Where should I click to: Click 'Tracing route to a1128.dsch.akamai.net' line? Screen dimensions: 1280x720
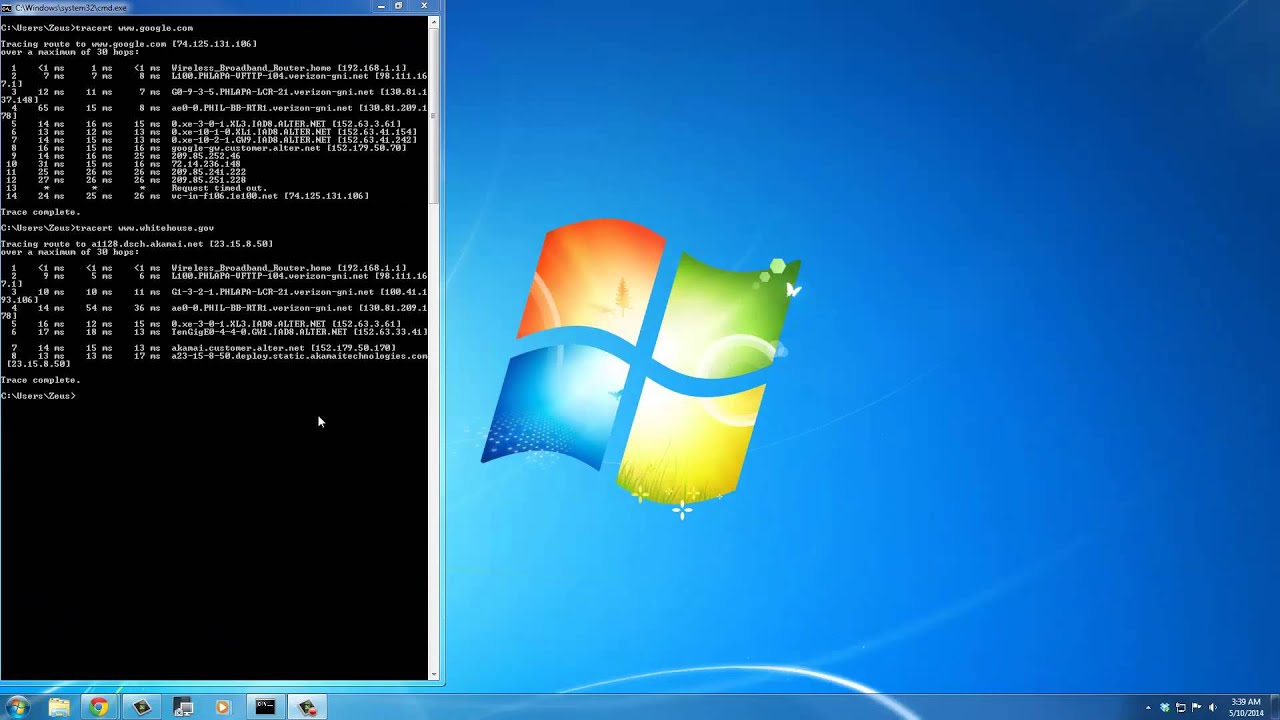pos(137,244)
